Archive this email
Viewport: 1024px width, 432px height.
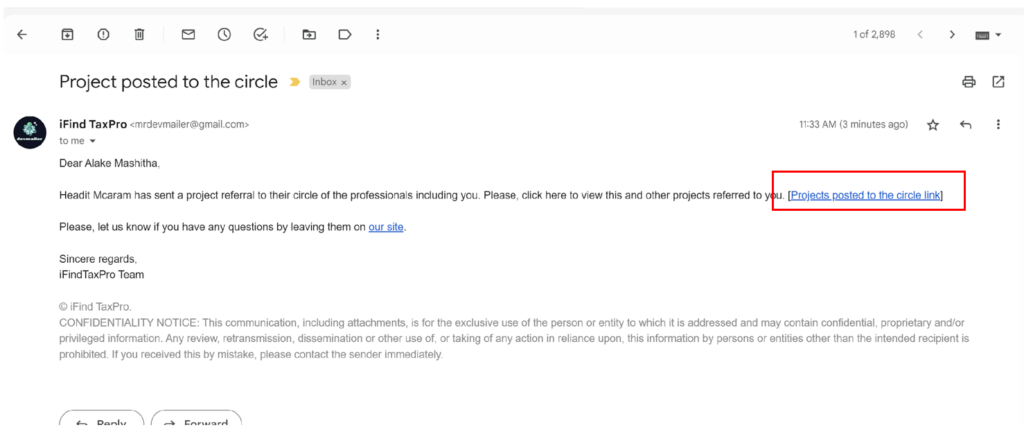[x=67, y=34]
